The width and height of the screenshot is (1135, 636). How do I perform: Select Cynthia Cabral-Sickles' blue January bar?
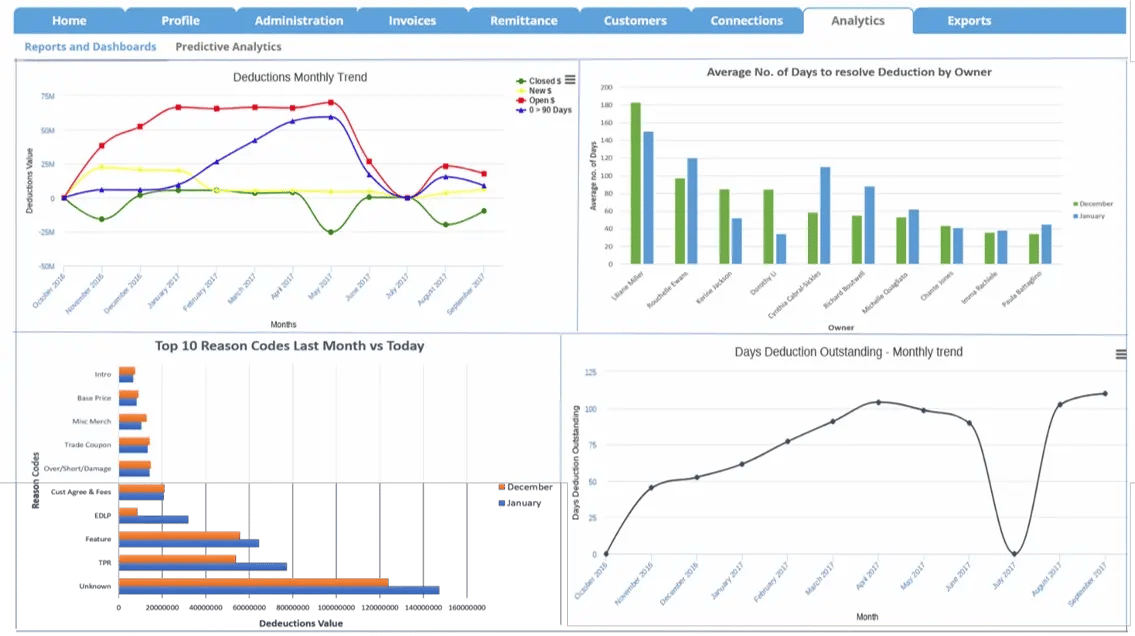pos(825,216)
